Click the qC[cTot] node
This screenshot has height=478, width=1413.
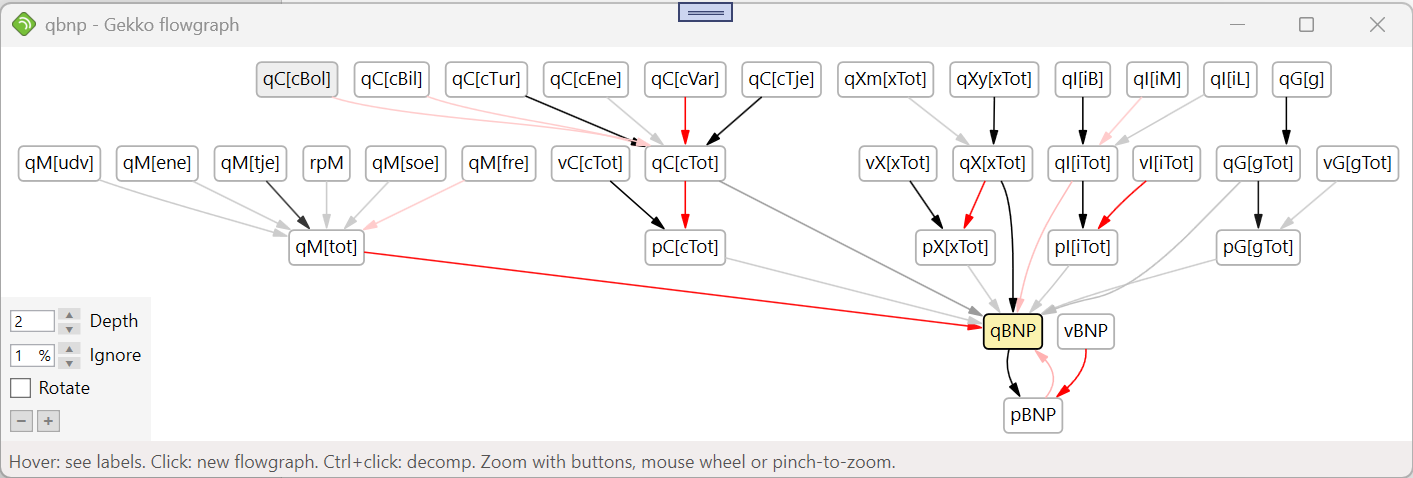[x=684, y=163]
